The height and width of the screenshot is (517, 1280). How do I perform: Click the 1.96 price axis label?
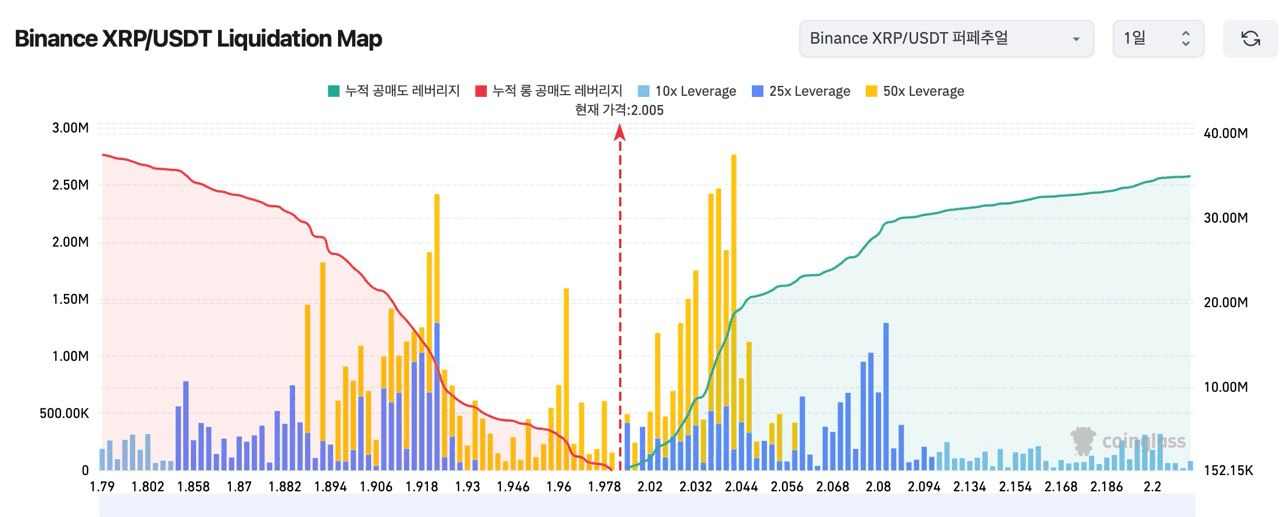tap(559, 487)
